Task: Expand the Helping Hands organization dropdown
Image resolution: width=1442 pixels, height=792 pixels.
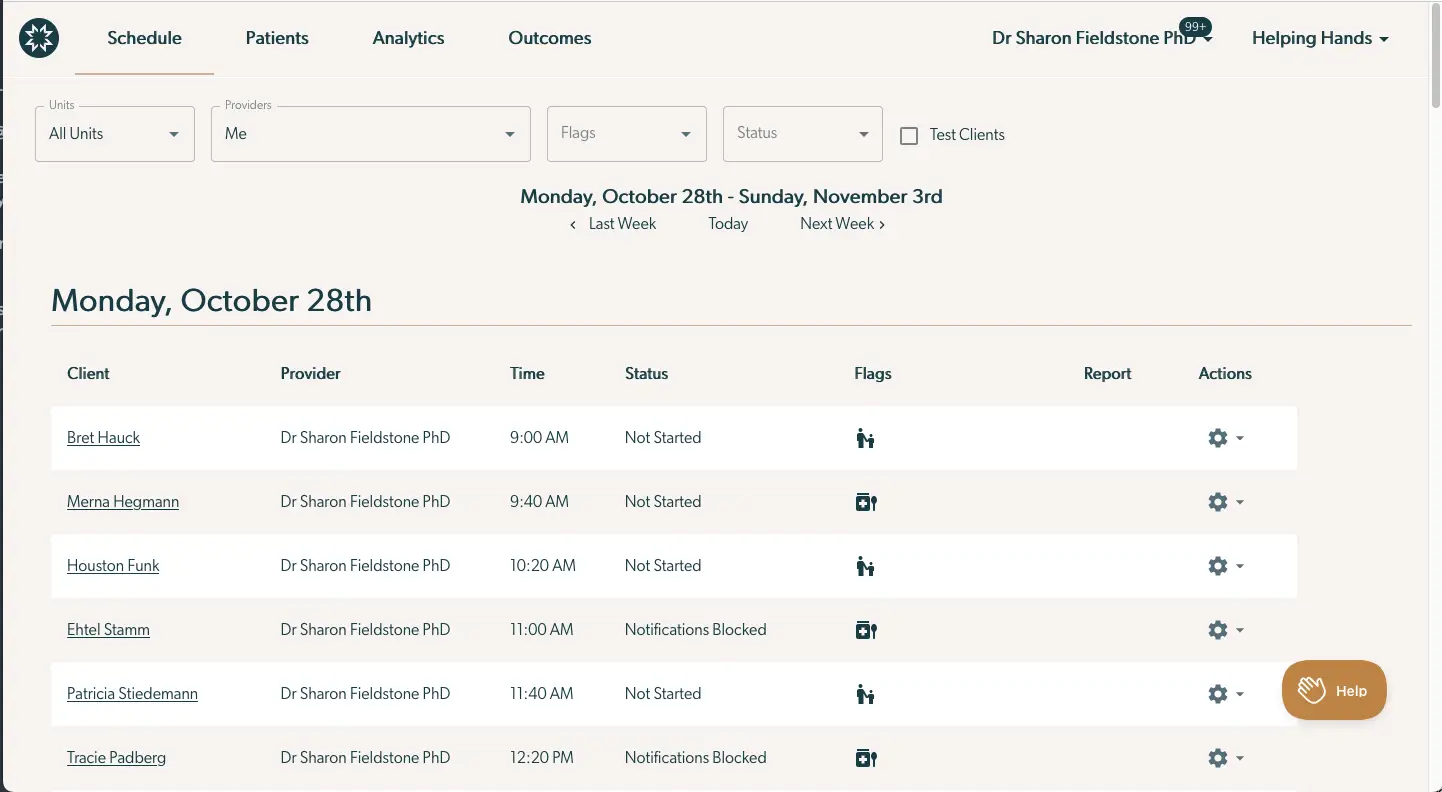Action: (1319, 38)
